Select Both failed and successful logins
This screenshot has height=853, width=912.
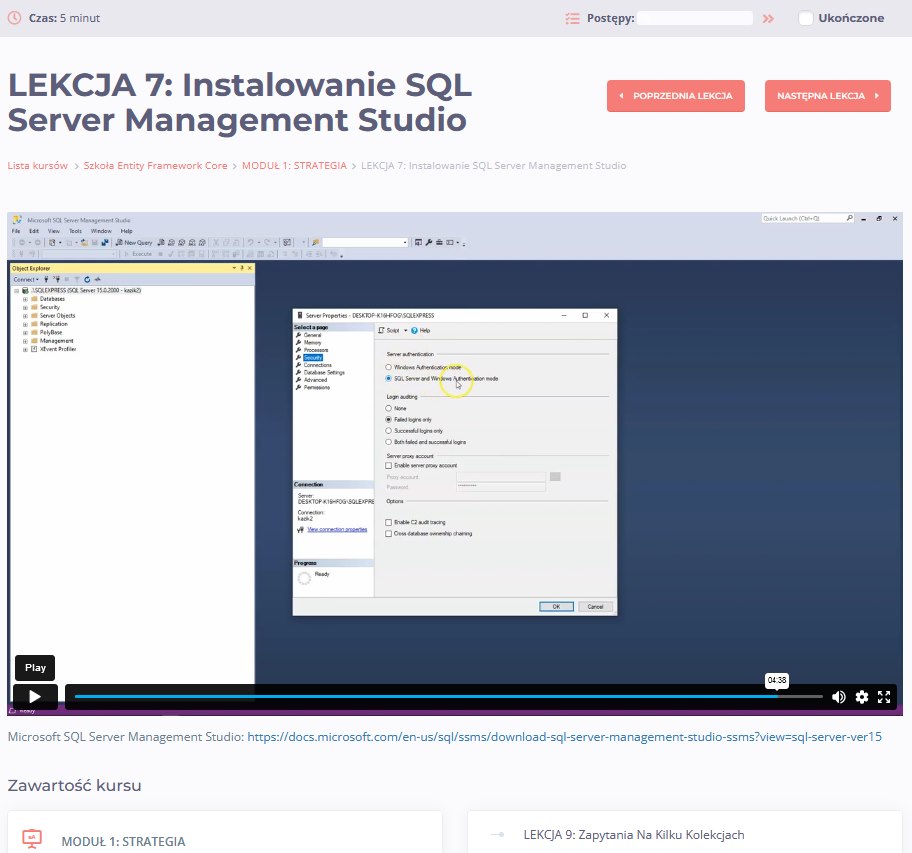(389, 442)
